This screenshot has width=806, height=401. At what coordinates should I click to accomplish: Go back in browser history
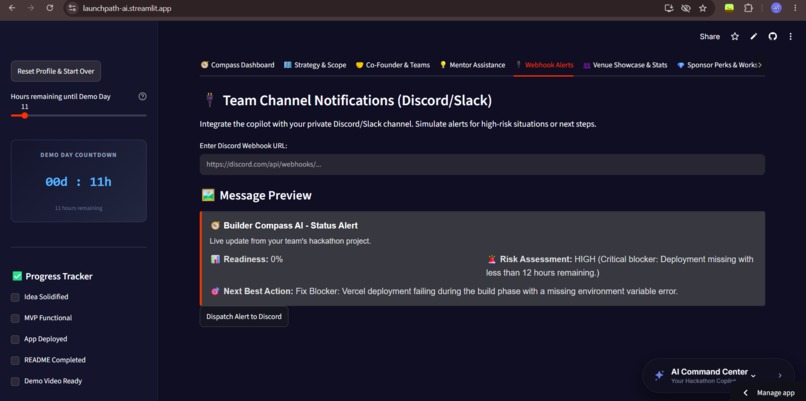point(12,8)
